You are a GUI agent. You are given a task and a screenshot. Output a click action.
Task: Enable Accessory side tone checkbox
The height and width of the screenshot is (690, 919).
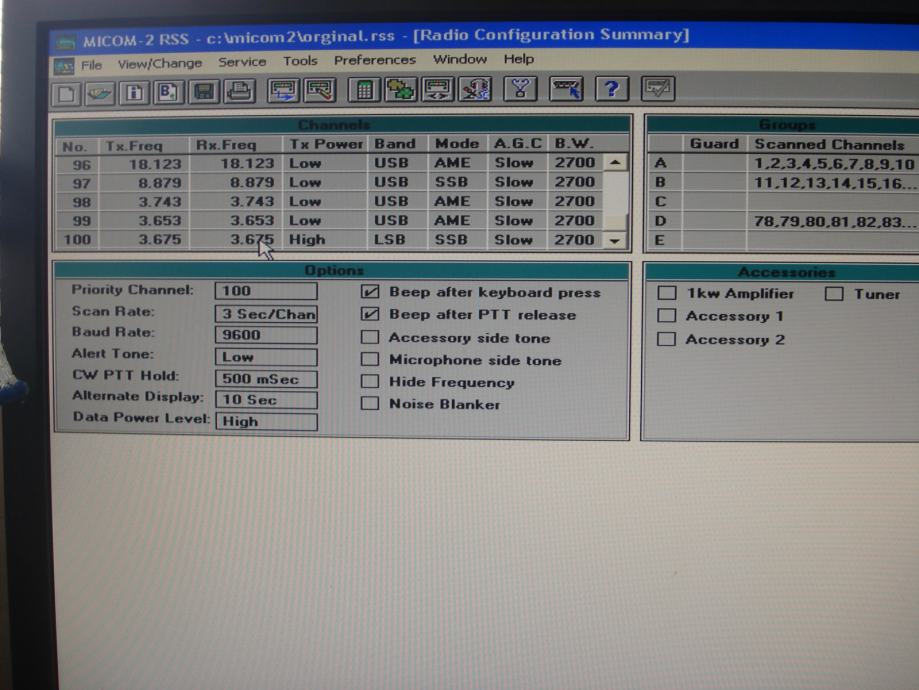[369, 336]
